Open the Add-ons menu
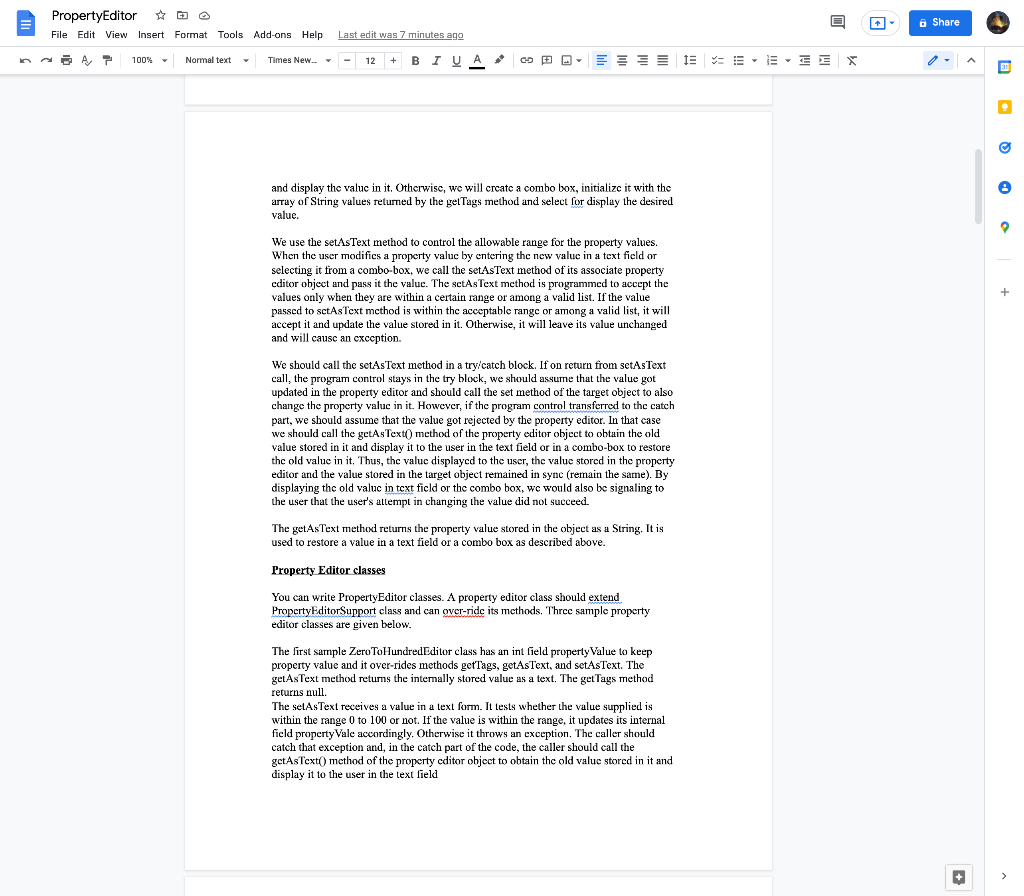1024x896 pixels. tap(272, 33)
